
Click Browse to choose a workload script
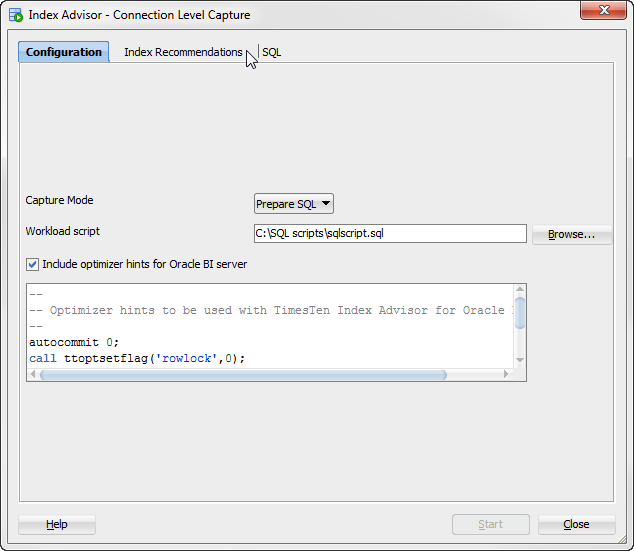tap(572, 234)
